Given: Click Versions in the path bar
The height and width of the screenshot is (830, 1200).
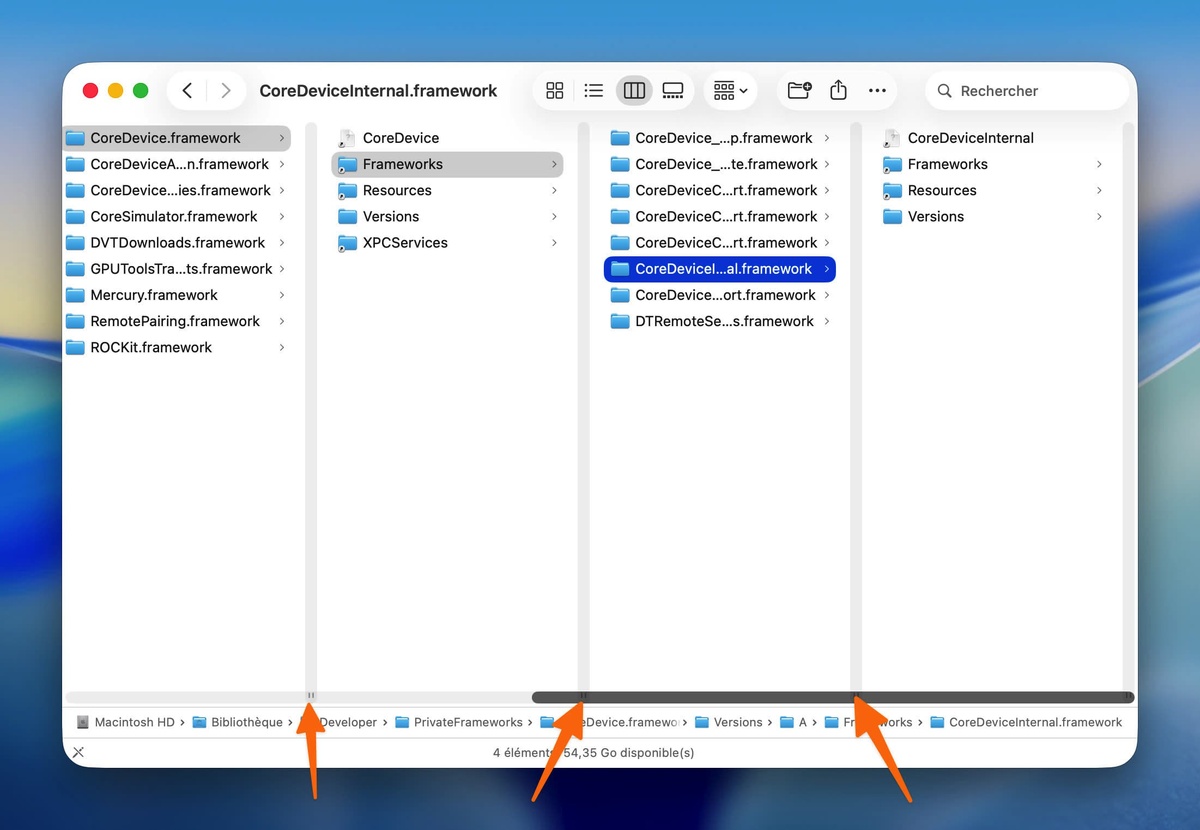Looking at the screenshot, I should click(x=729, y=722).
